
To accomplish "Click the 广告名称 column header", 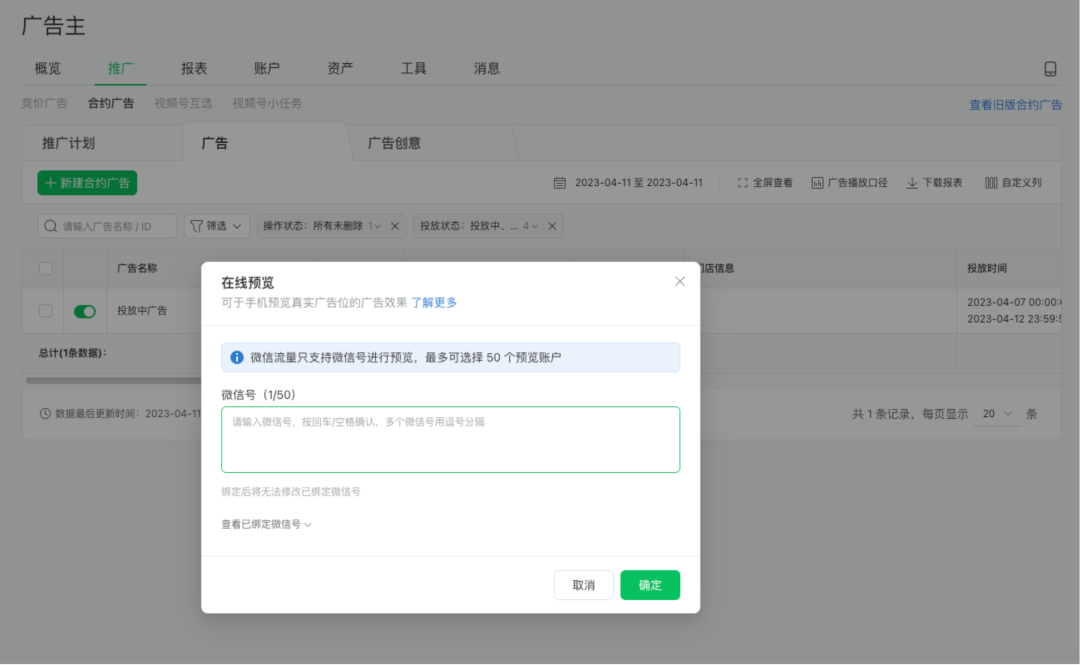I will [137, 268].
